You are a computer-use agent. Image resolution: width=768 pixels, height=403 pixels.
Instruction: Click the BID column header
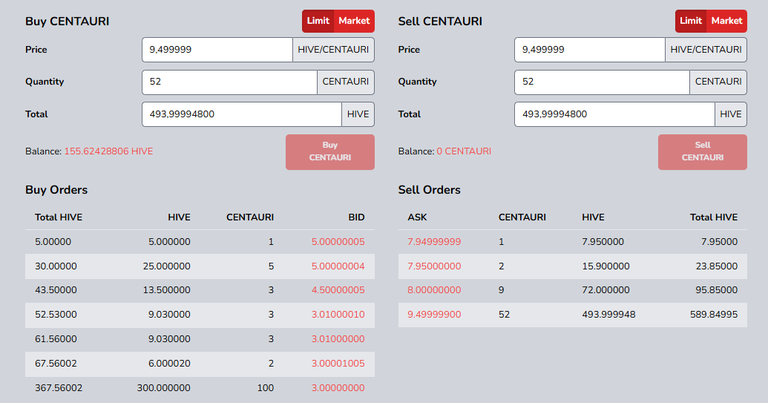click(x=357, y=217)
